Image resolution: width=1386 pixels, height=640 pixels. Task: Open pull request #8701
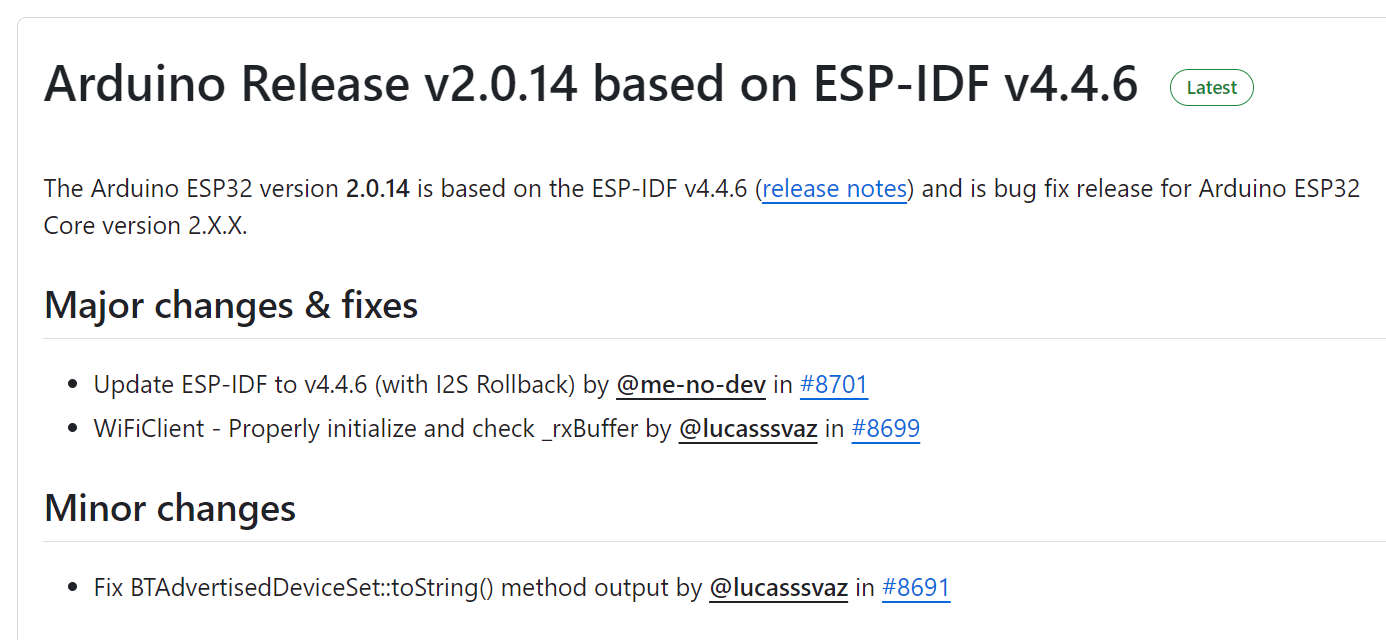834,385
